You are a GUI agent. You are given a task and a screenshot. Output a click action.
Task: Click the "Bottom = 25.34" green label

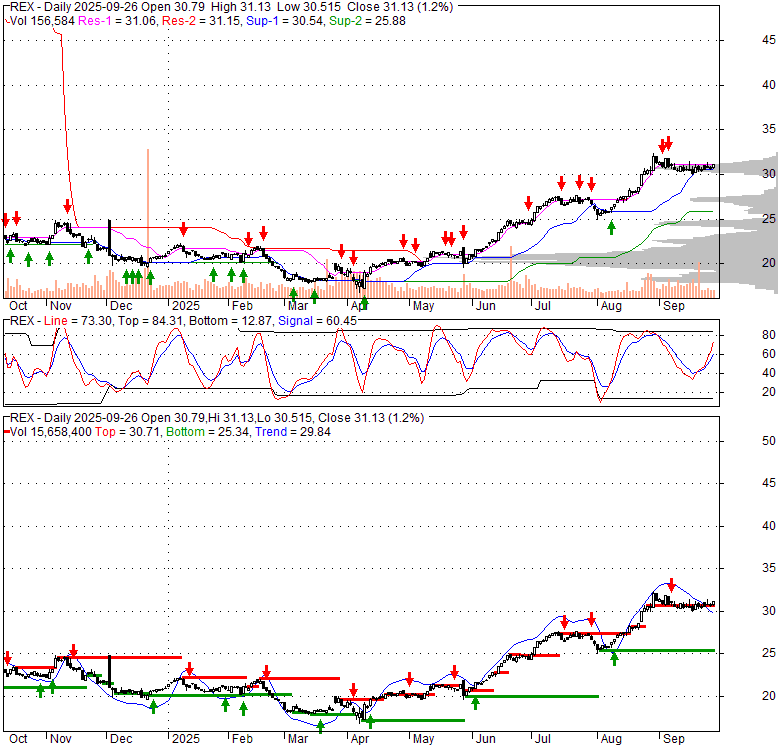coord(207,432)
